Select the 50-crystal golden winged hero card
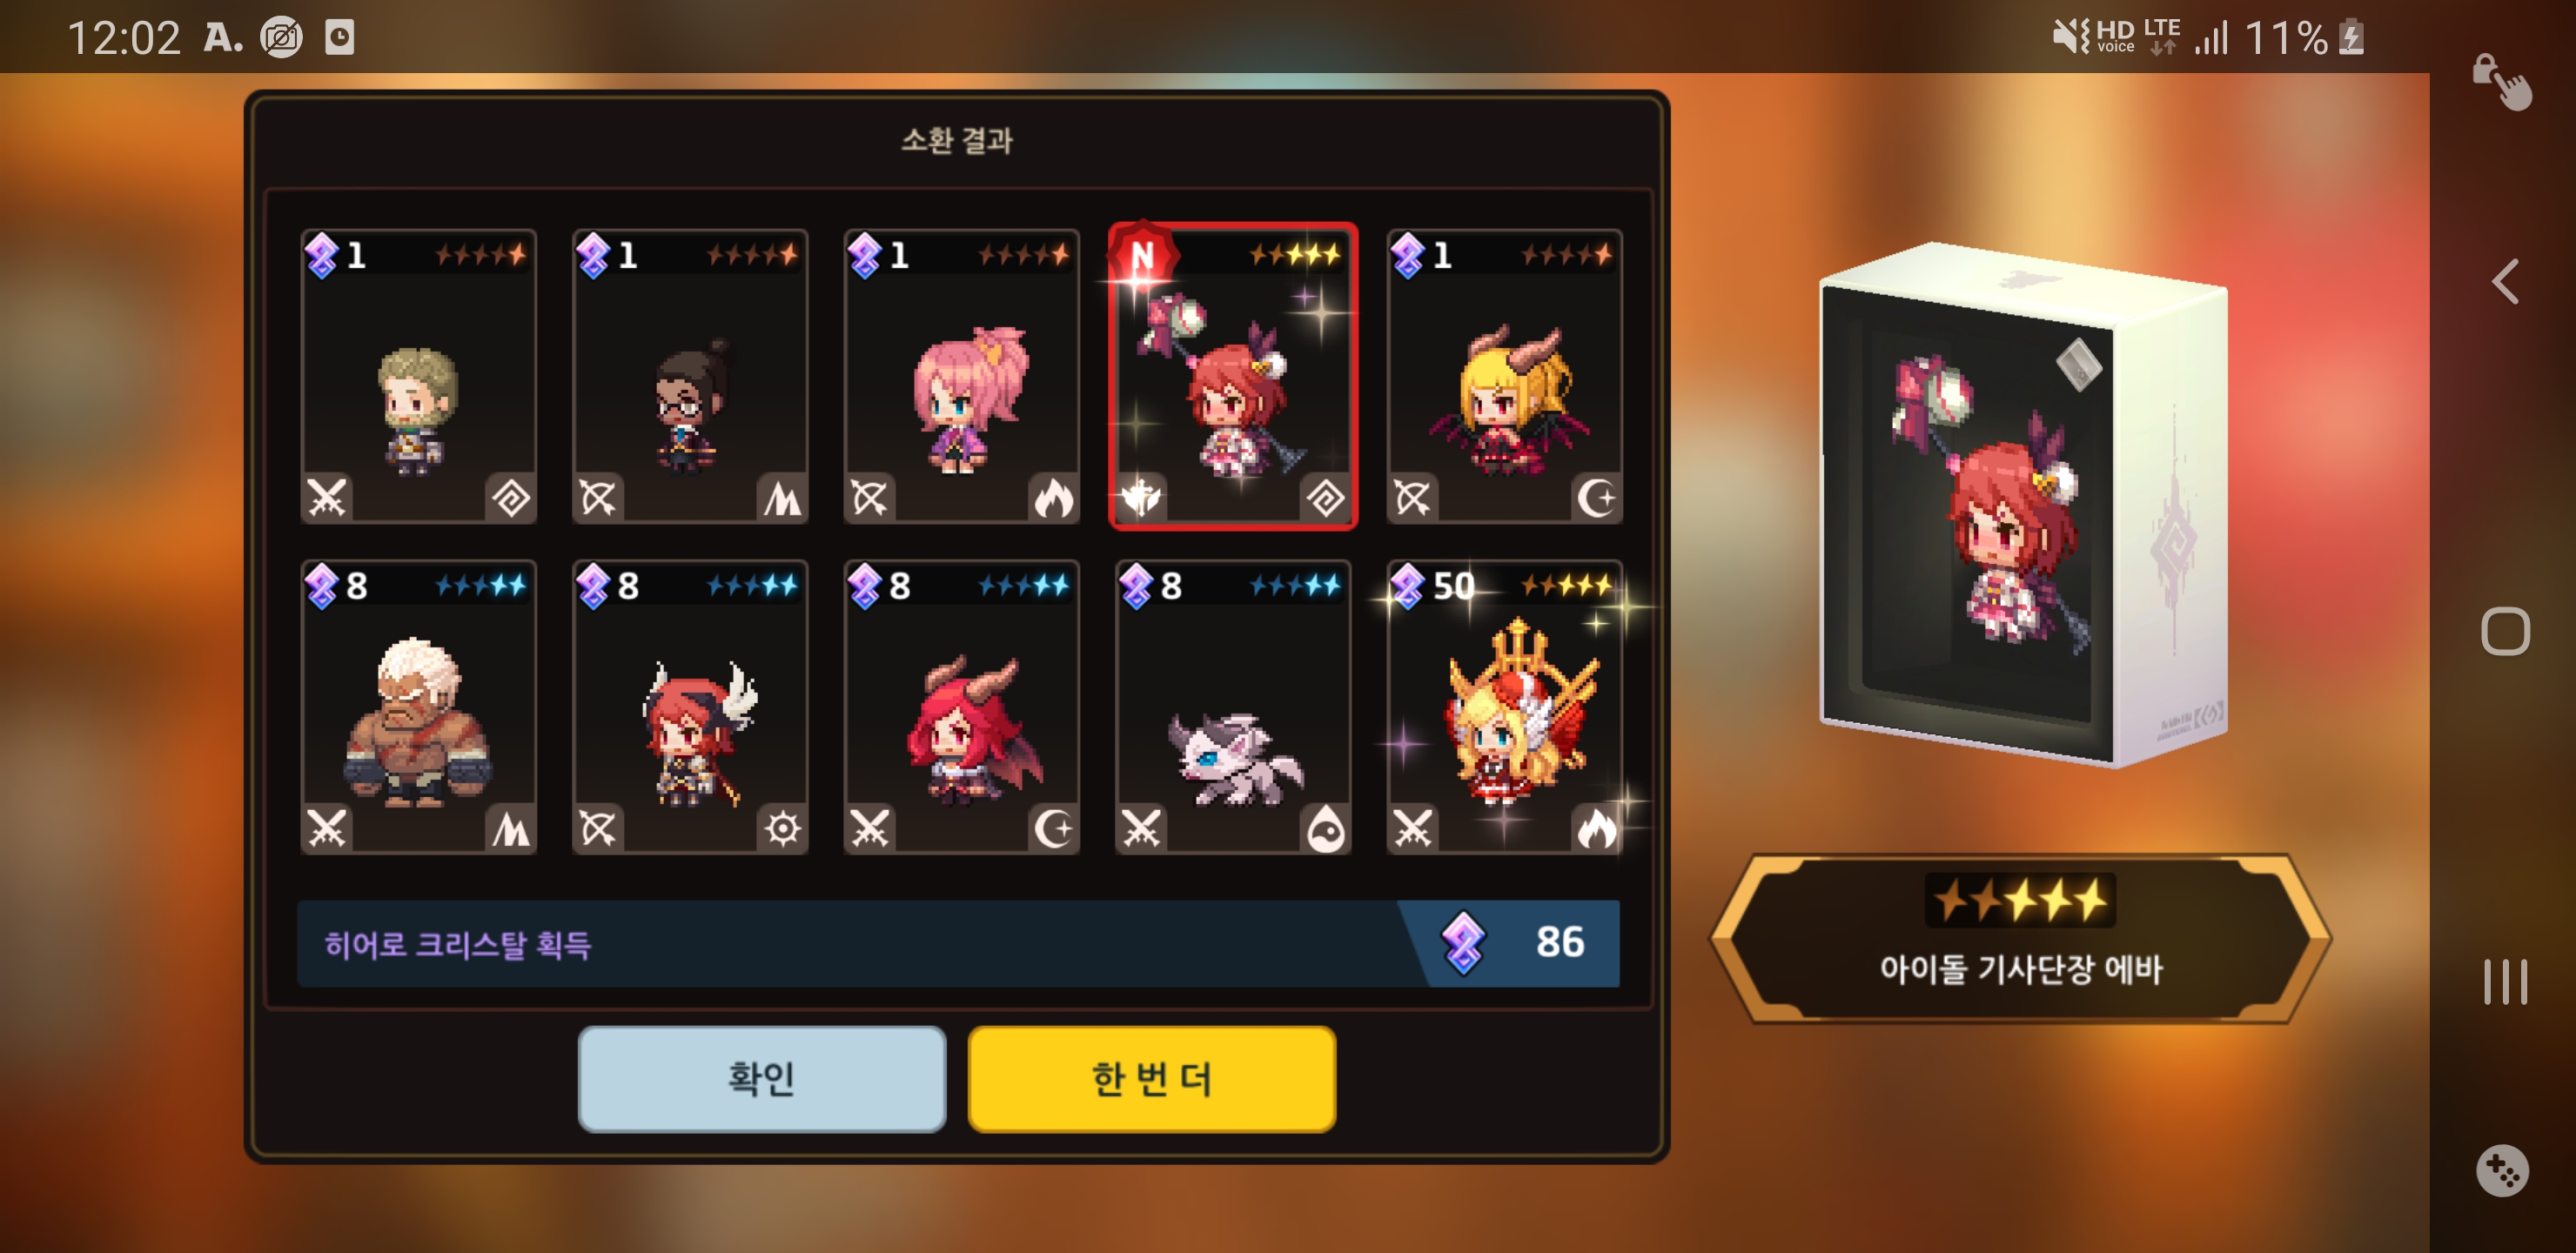2576x1253 pixels. (1504, 707)
